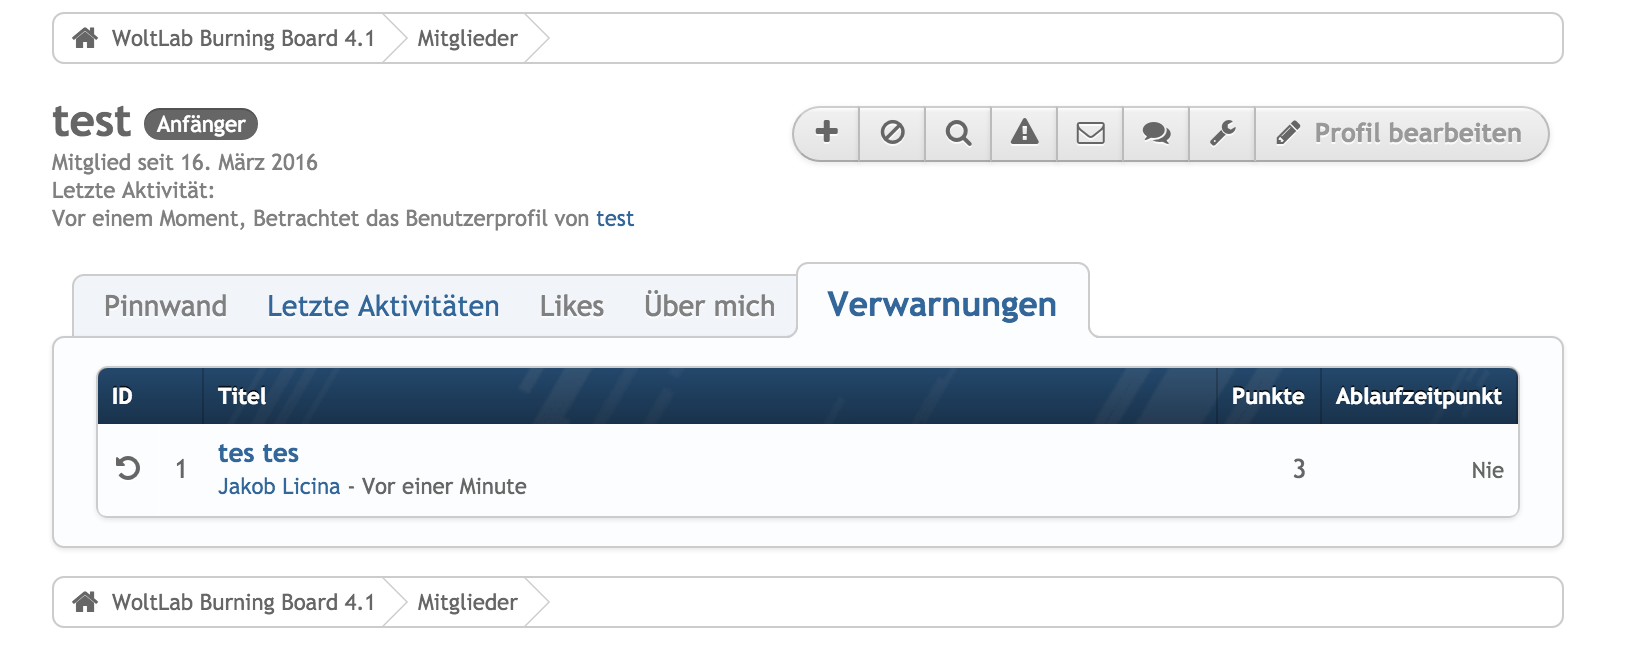Open conversation via speech bubbles icon

(x=1156, y=133)
